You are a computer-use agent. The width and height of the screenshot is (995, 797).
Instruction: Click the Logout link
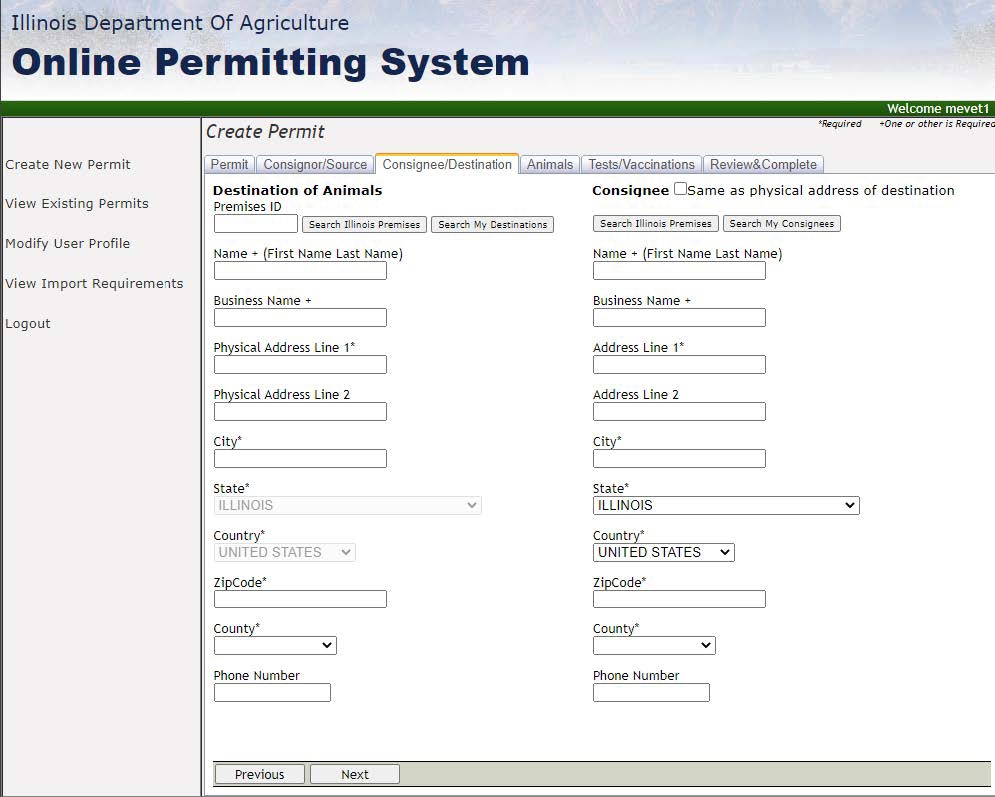pyautogui.click(x=28, y=324)
